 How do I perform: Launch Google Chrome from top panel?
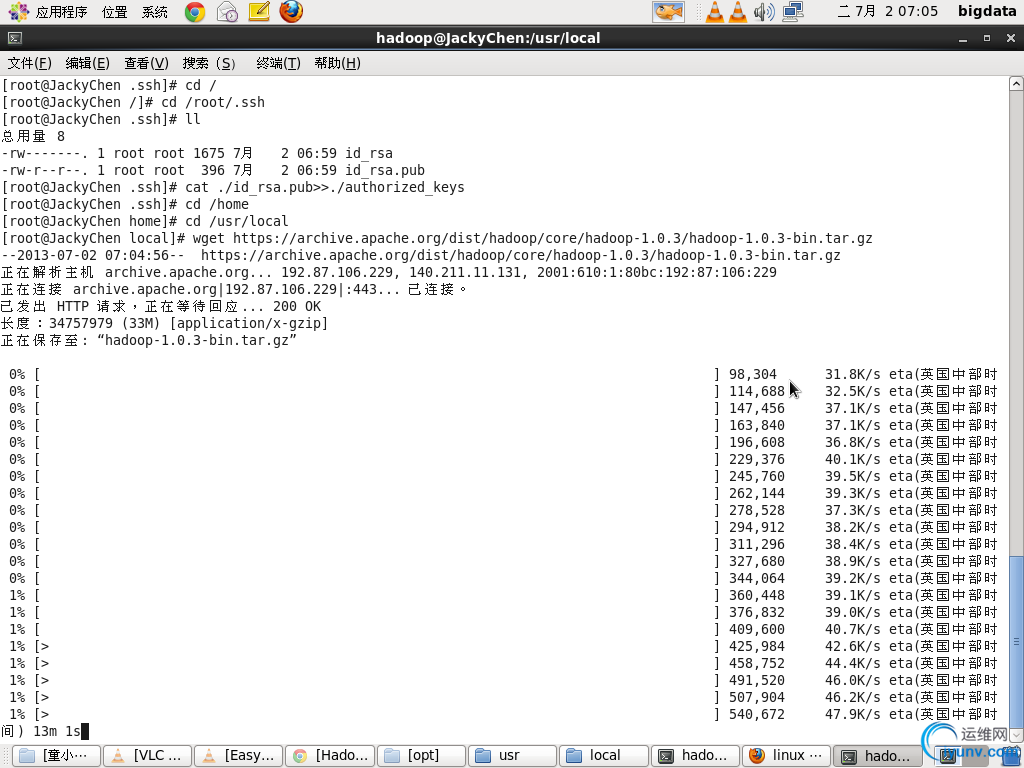click(195, 12)
